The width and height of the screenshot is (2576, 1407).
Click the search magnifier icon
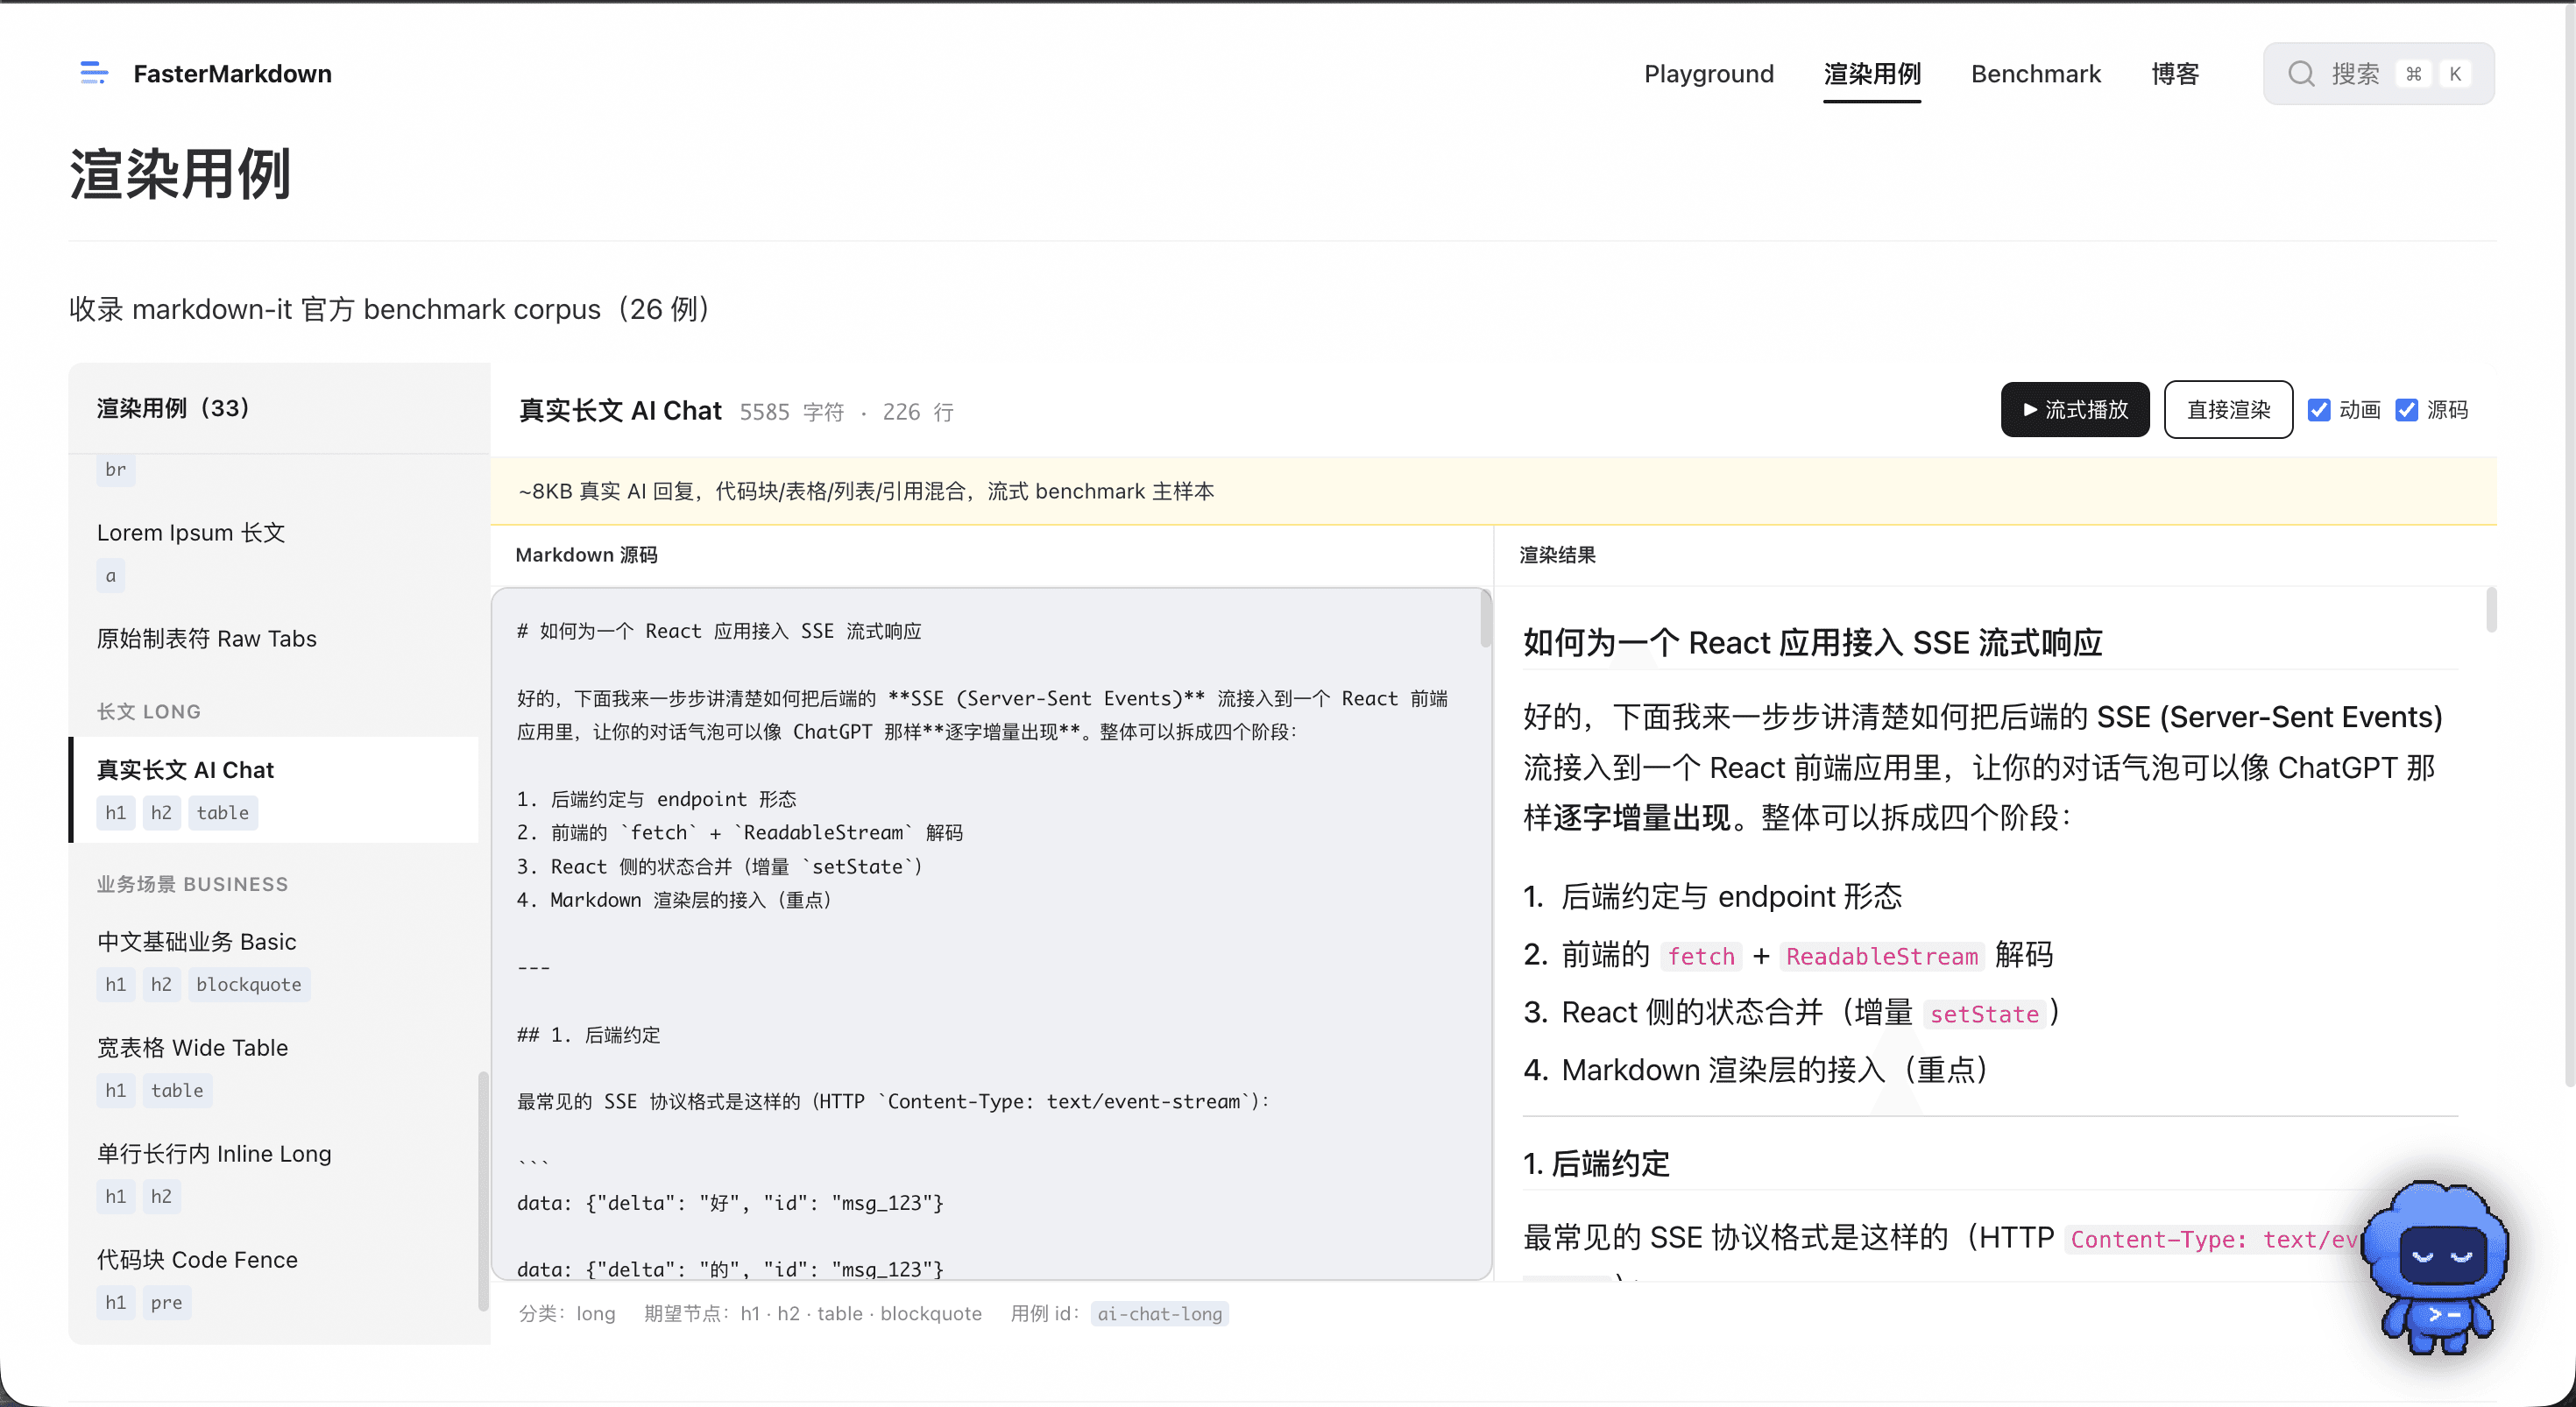click(x=2301, y=74)
